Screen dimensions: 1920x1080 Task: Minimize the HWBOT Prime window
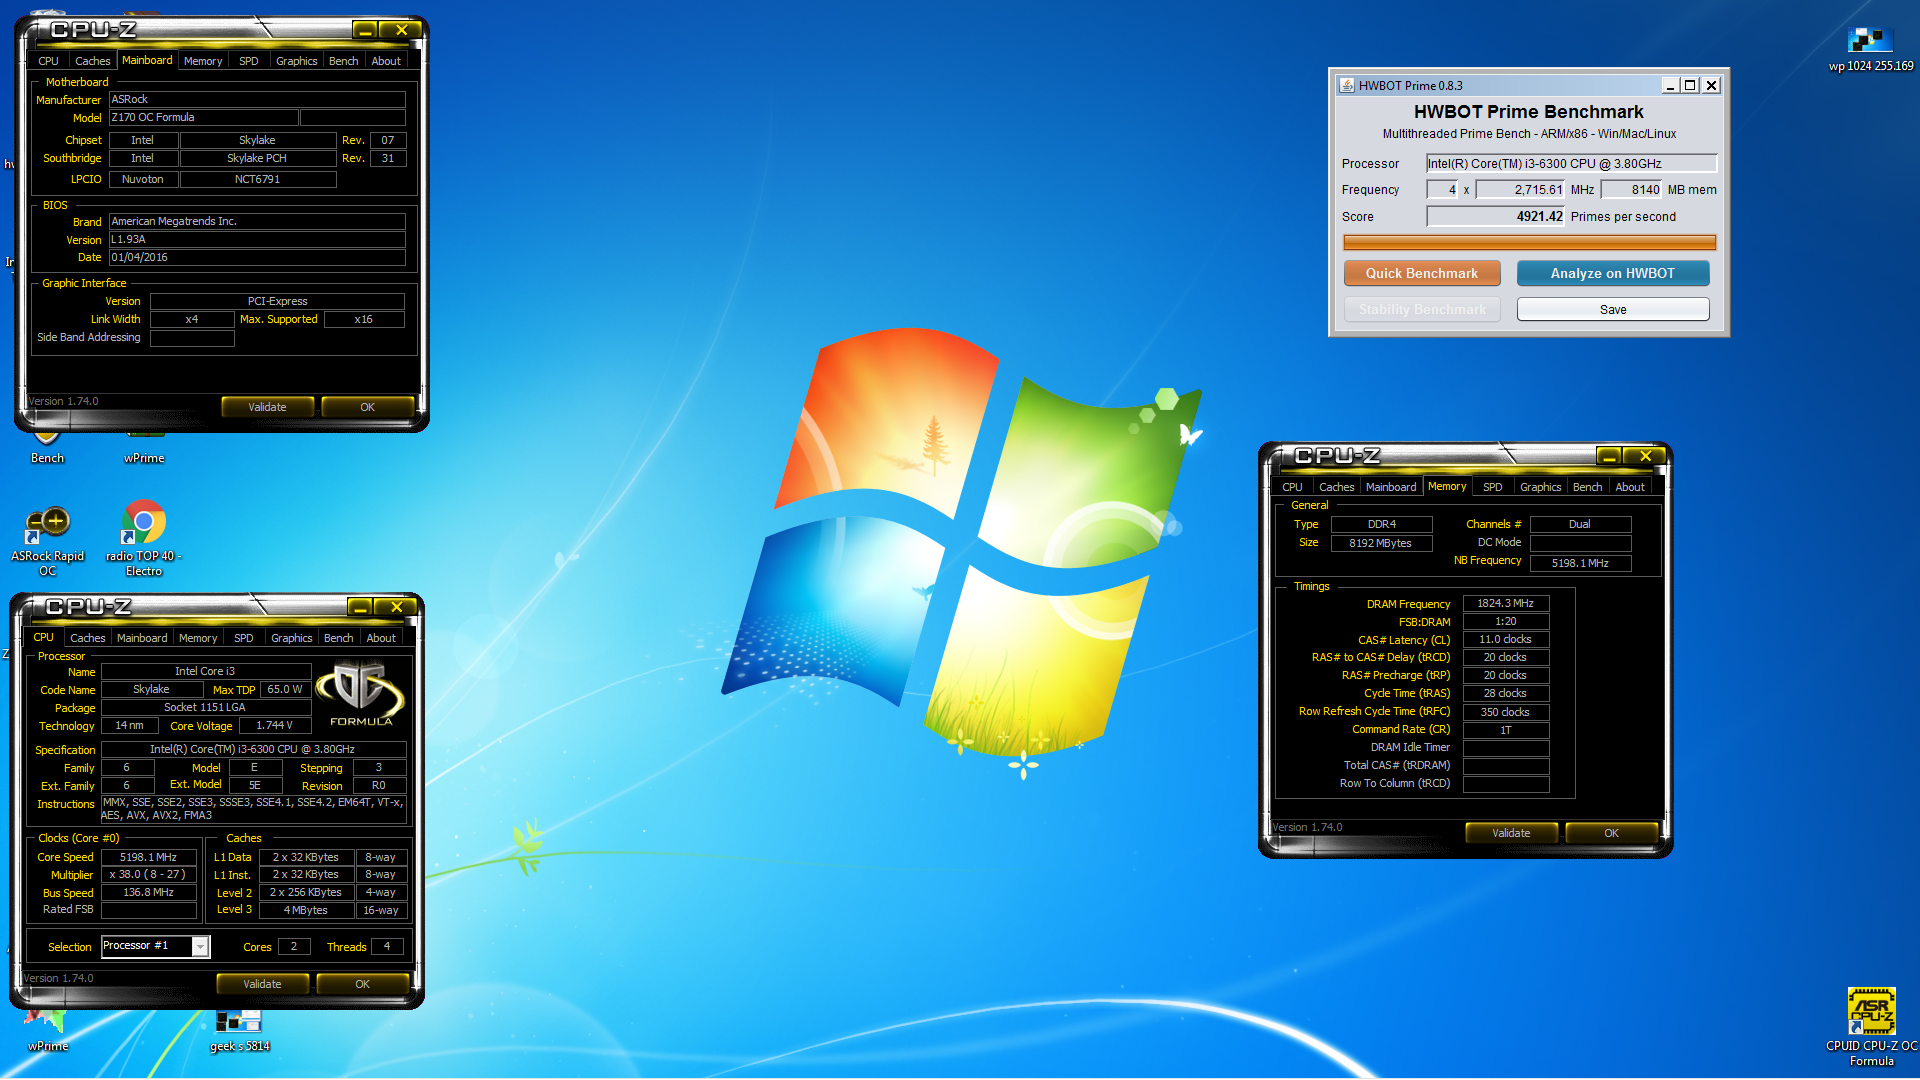pyautogui.click(x=1670, y=85)
